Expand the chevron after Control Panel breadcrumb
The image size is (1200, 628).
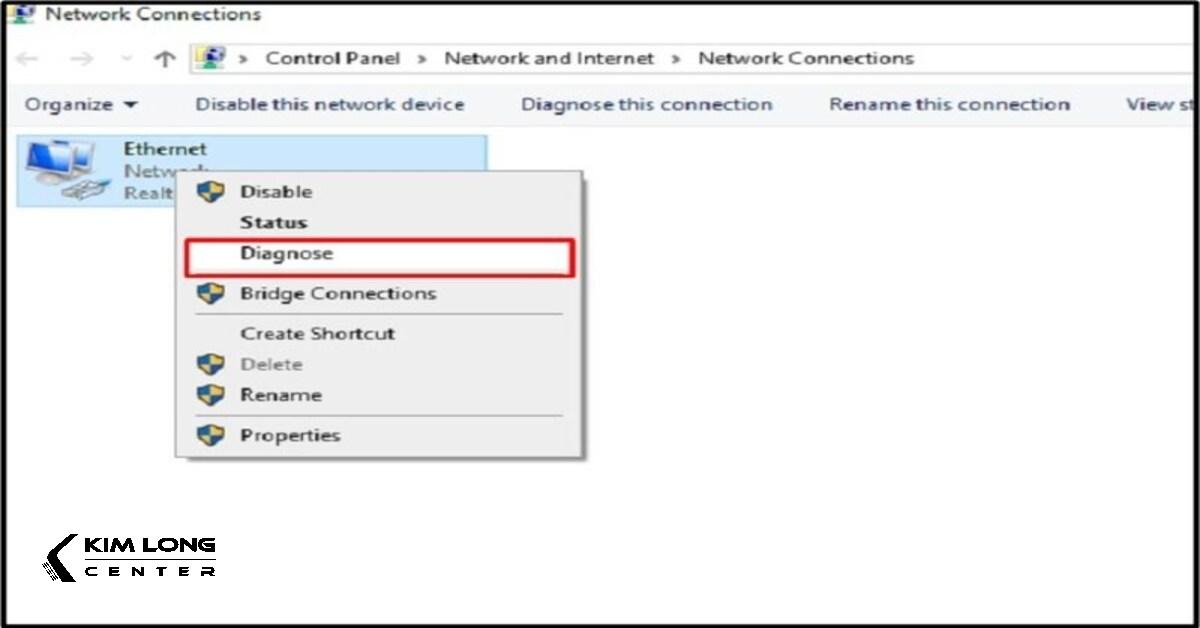pos(422,59)
